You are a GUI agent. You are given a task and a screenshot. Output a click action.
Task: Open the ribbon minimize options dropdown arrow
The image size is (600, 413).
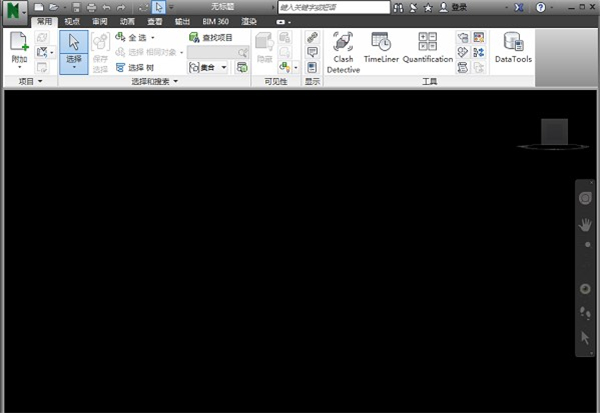289,23
